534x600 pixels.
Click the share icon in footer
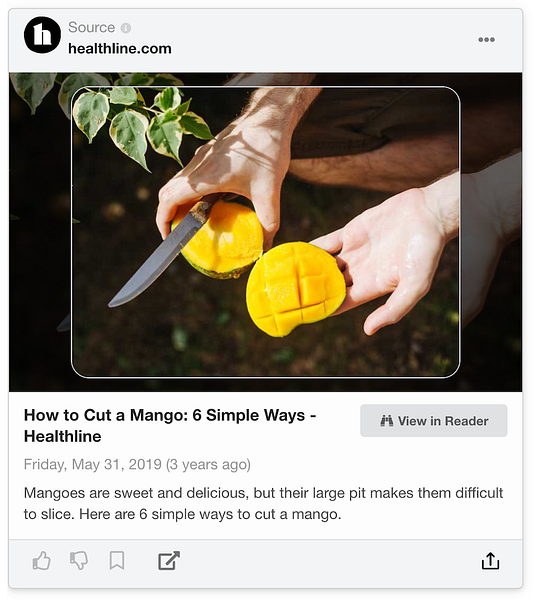pos(490,561)
